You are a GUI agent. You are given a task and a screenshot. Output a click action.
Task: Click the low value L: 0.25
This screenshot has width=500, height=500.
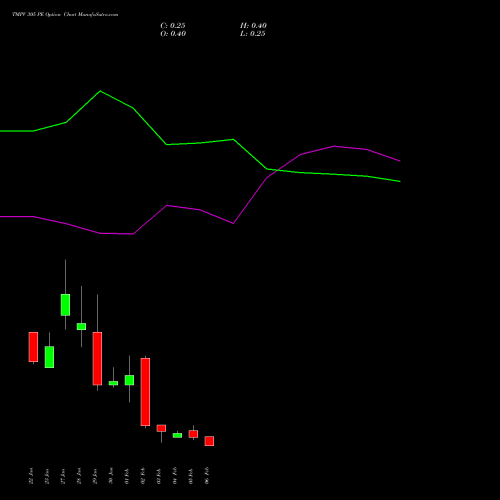[x=253, y=34]
